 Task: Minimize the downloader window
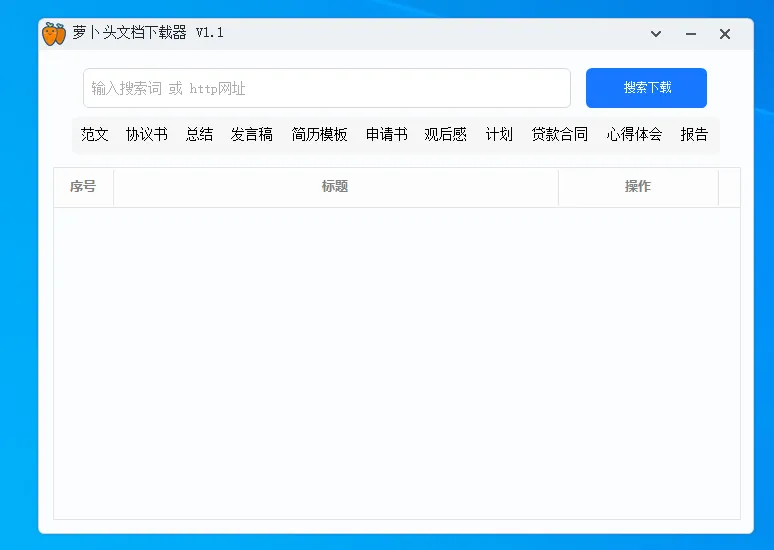tap(691, 34)
